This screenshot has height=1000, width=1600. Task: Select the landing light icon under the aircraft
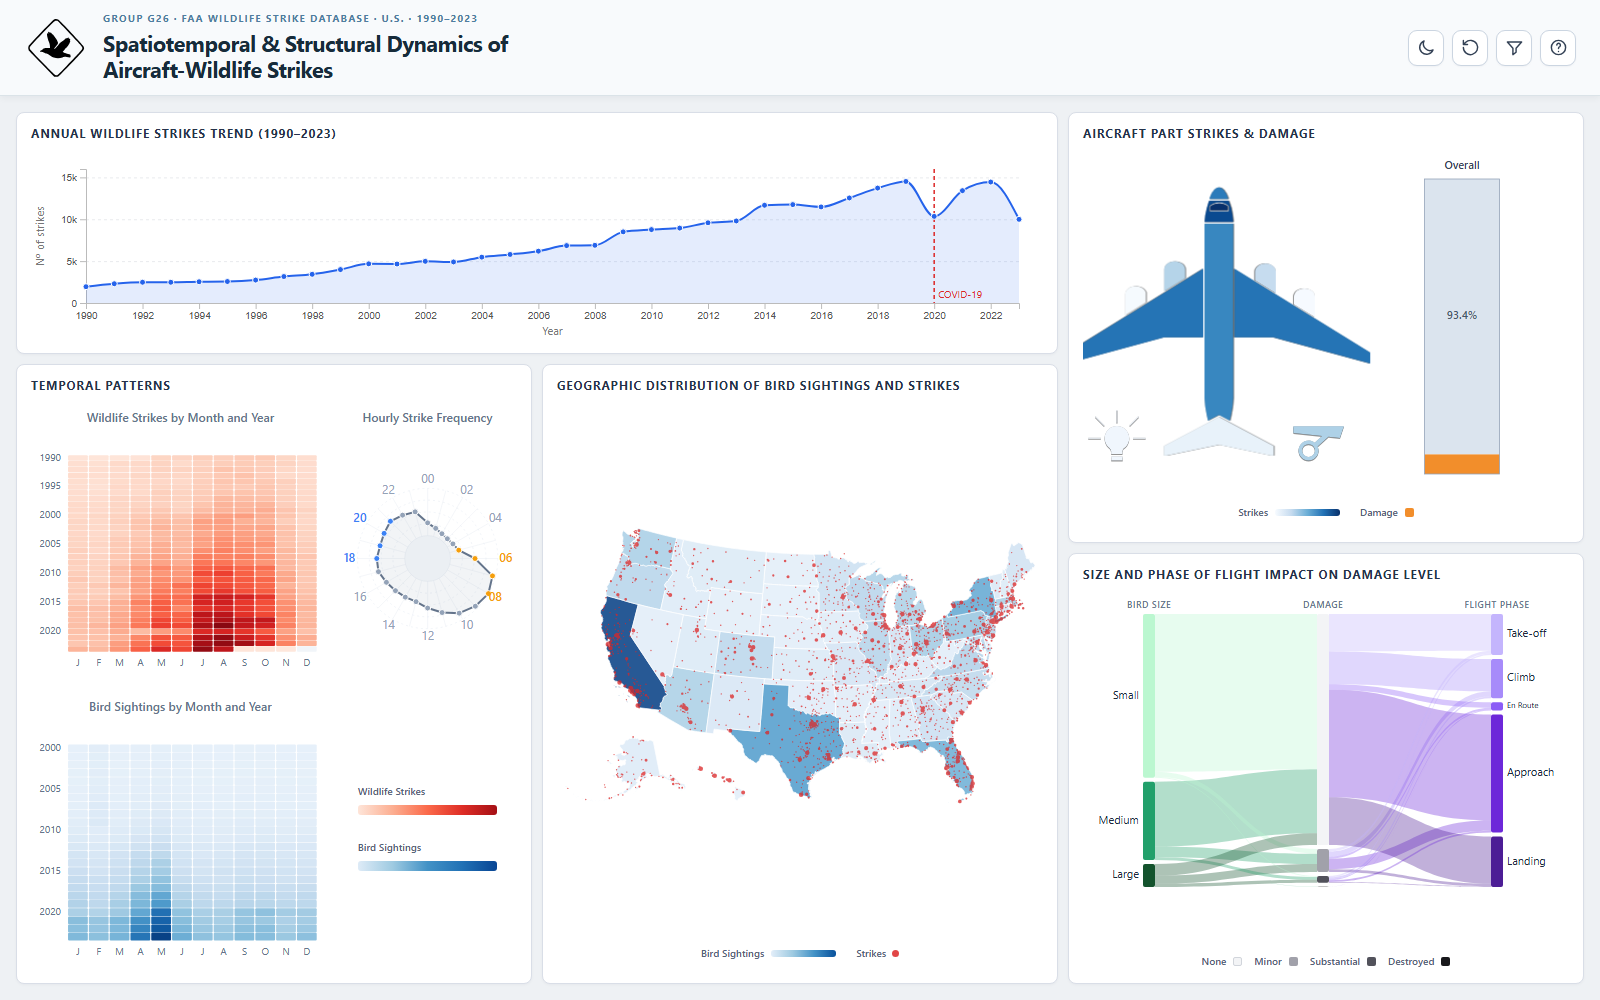1117,436
